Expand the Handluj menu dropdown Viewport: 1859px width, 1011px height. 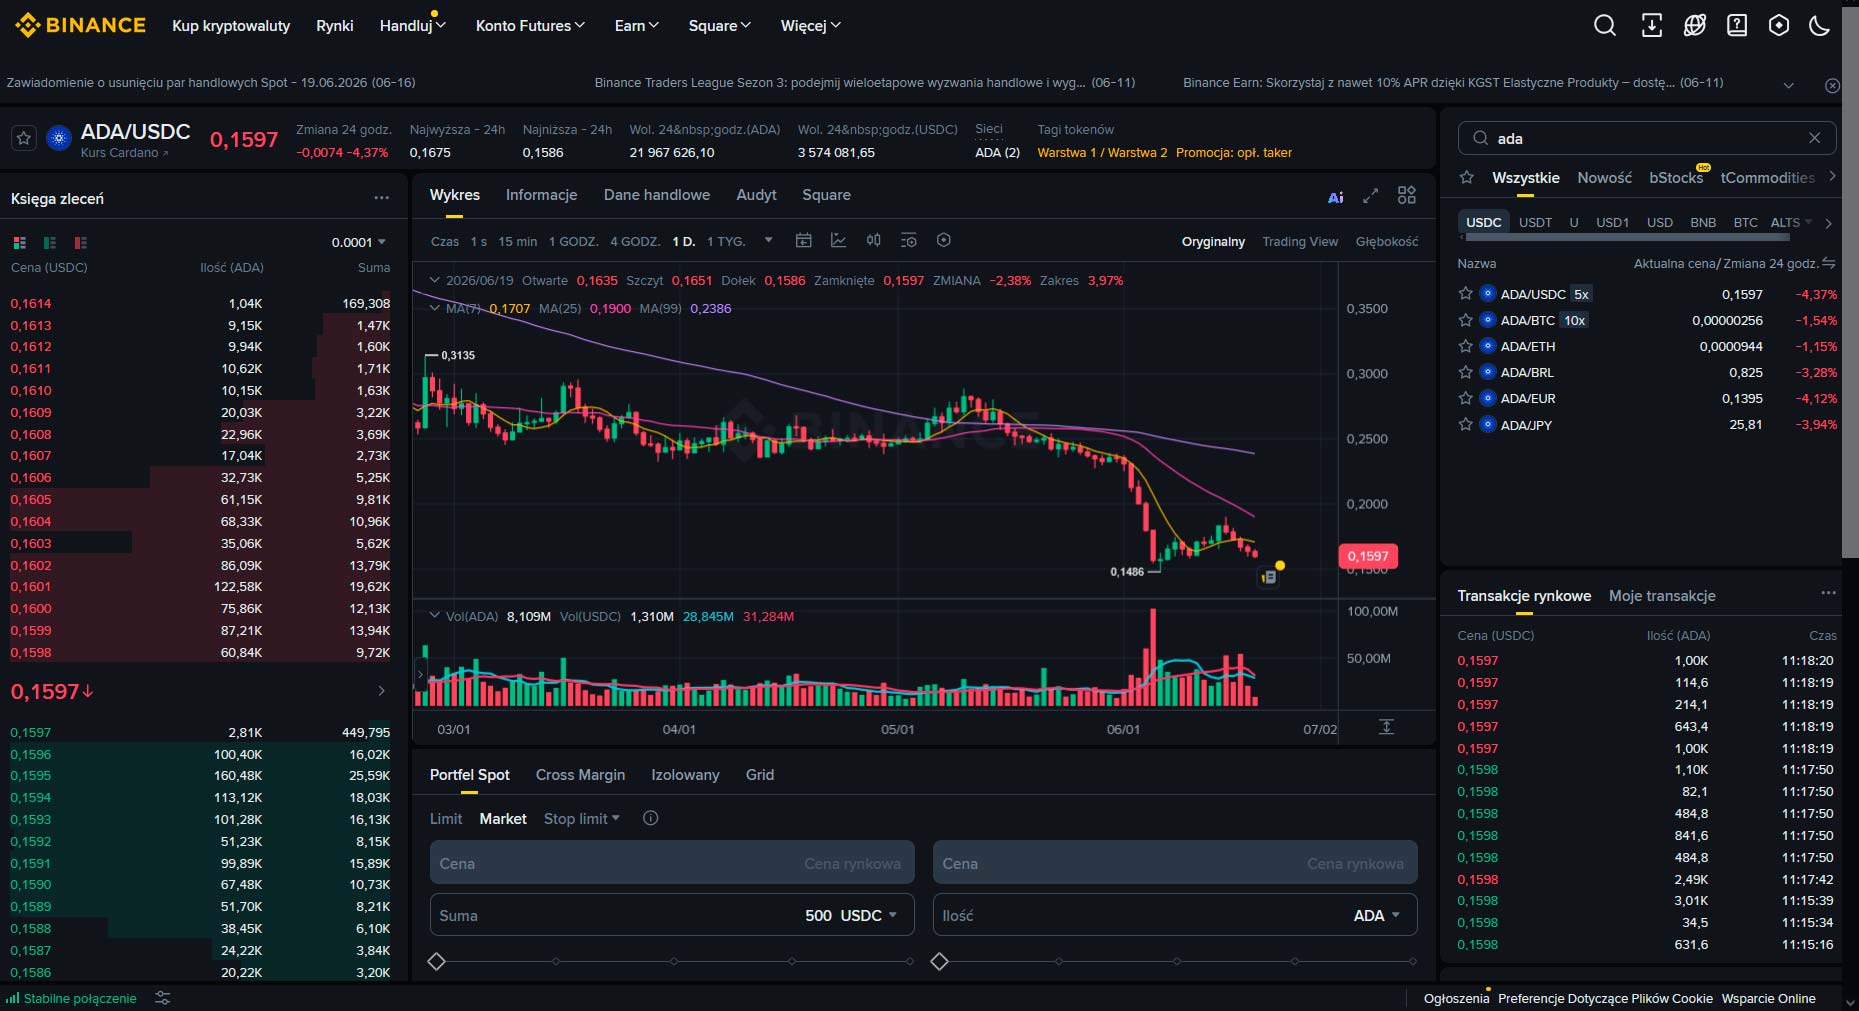click(412, 25)
